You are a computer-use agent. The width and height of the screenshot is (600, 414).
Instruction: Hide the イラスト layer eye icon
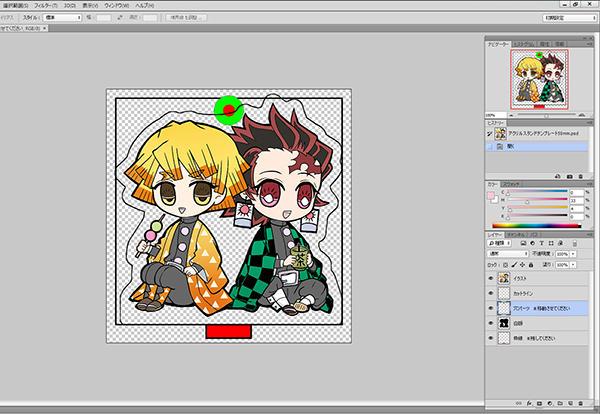pyautogui.click(x=491, y=279)
